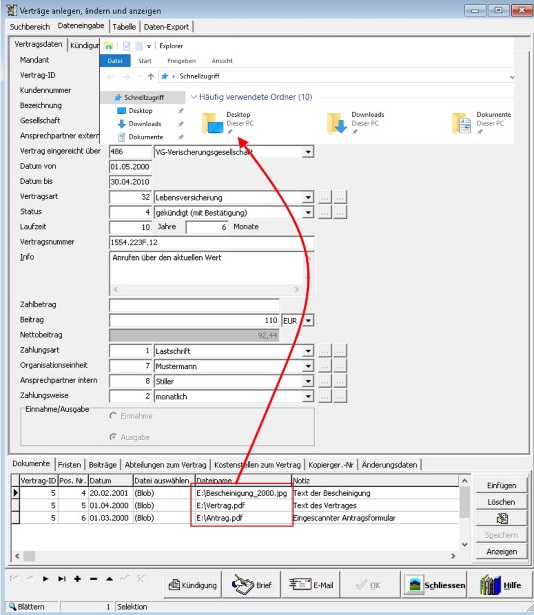Click the Datum von field
The width and height of the screenshot is (534, 615).
point(130,167)
